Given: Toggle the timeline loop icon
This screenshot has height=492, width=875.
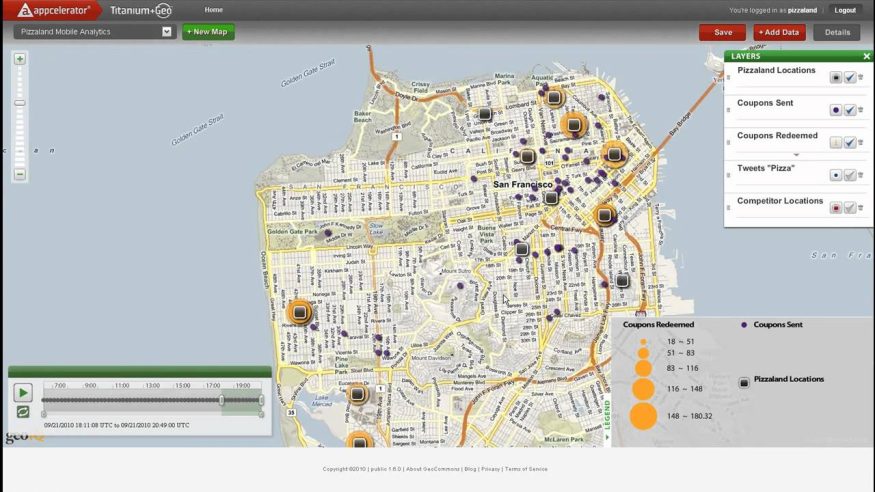Looking at the screenshot, I should 22,411.
